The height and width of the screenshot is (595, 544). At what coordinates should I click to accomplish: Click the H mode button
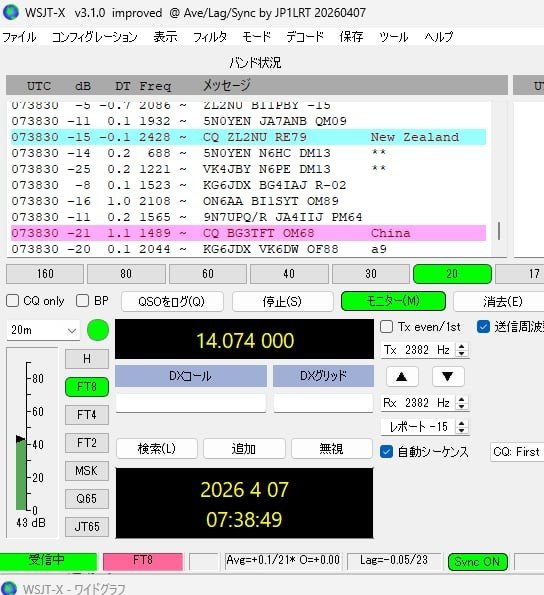click(x=87, y=359)
